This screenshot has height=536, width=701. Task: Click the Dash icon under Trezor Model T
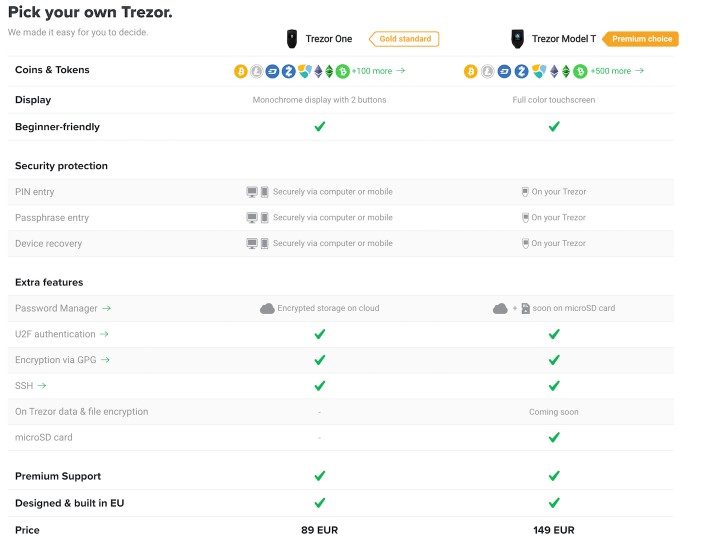(503, 71)
